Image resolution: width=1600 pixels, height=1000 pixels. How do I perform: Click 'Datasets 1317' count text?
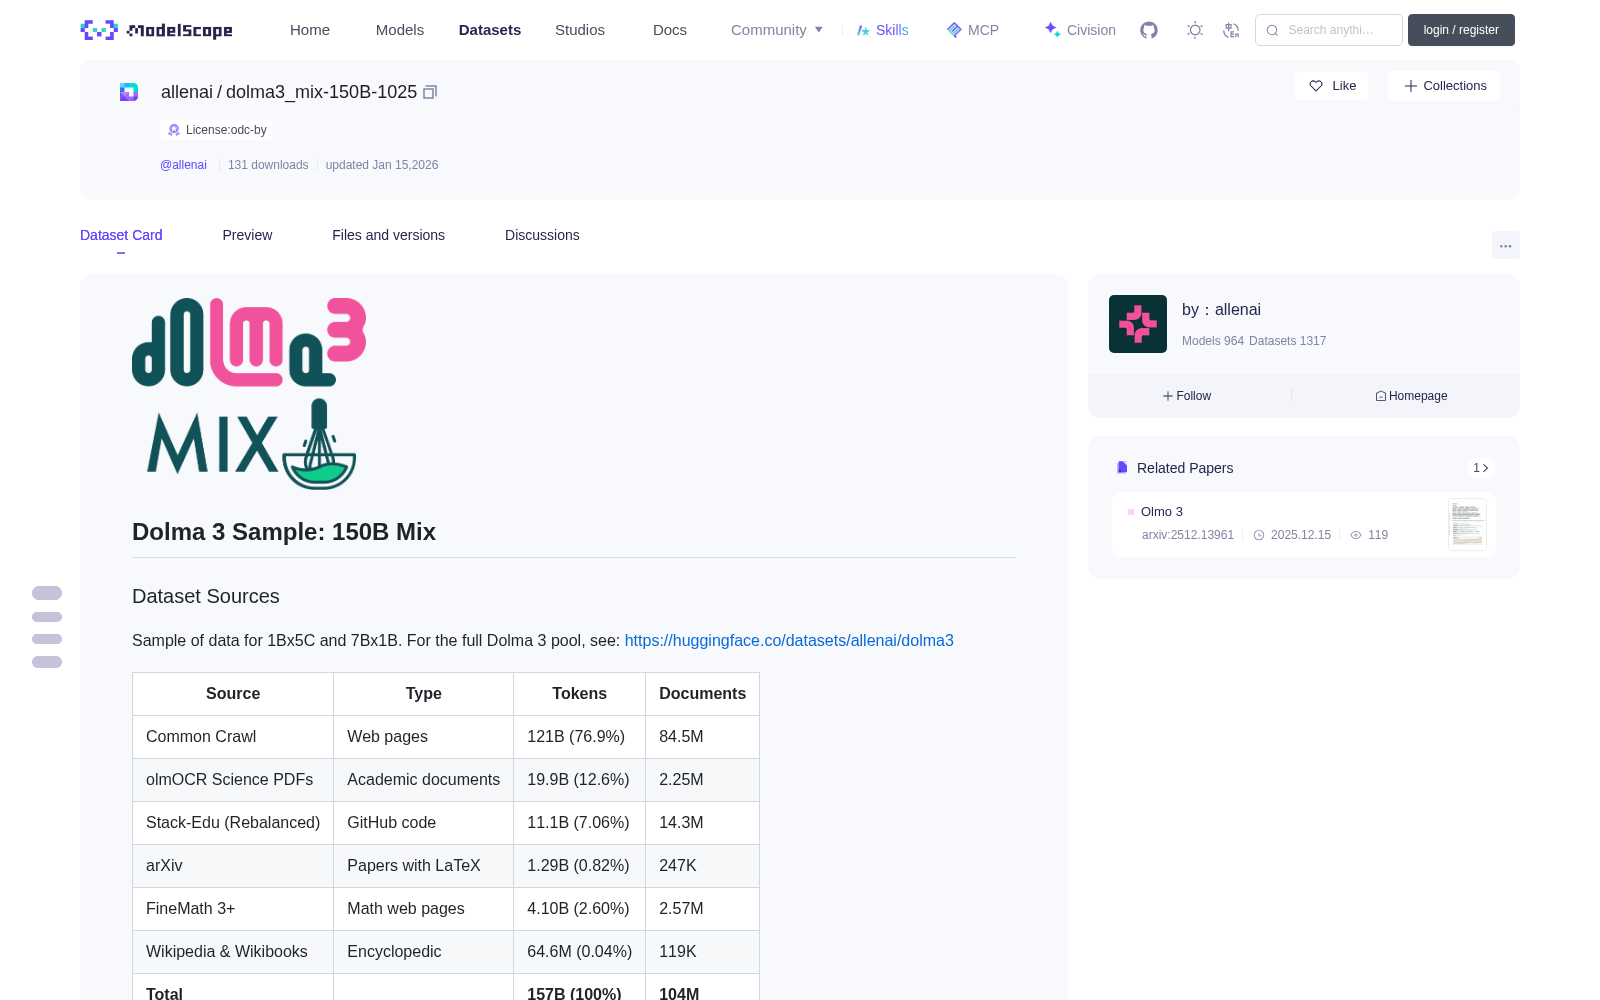[1288, 341]
